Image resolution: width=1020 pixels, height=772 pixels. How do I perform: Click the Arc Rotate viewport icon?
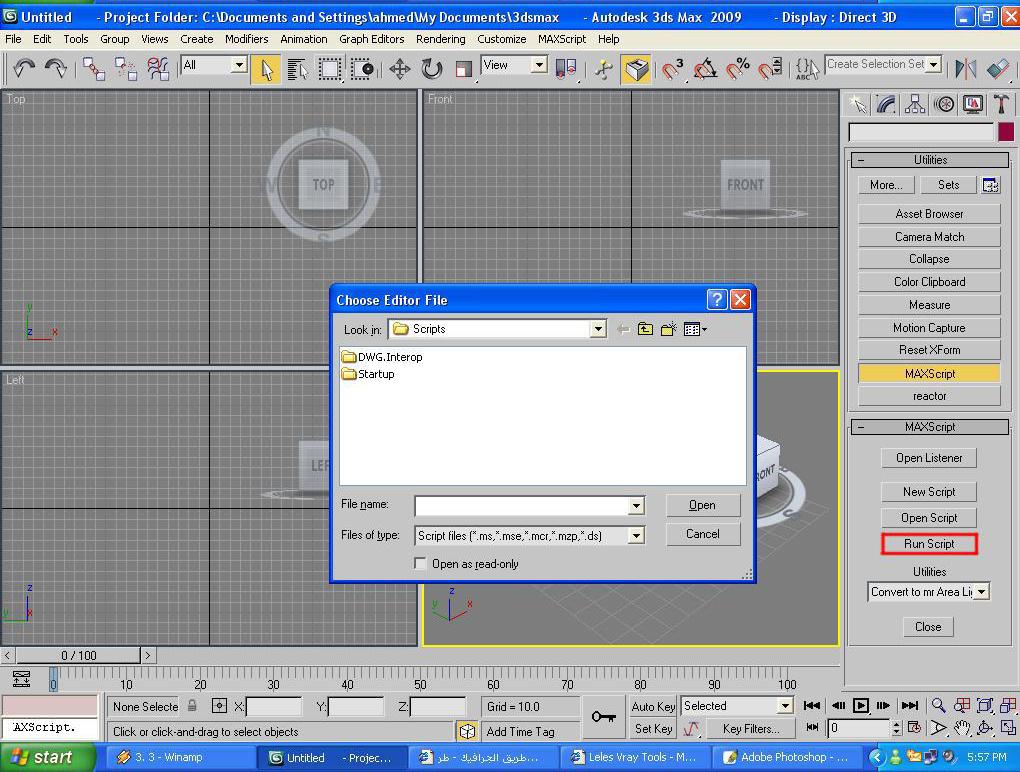(x=985, y=728)
